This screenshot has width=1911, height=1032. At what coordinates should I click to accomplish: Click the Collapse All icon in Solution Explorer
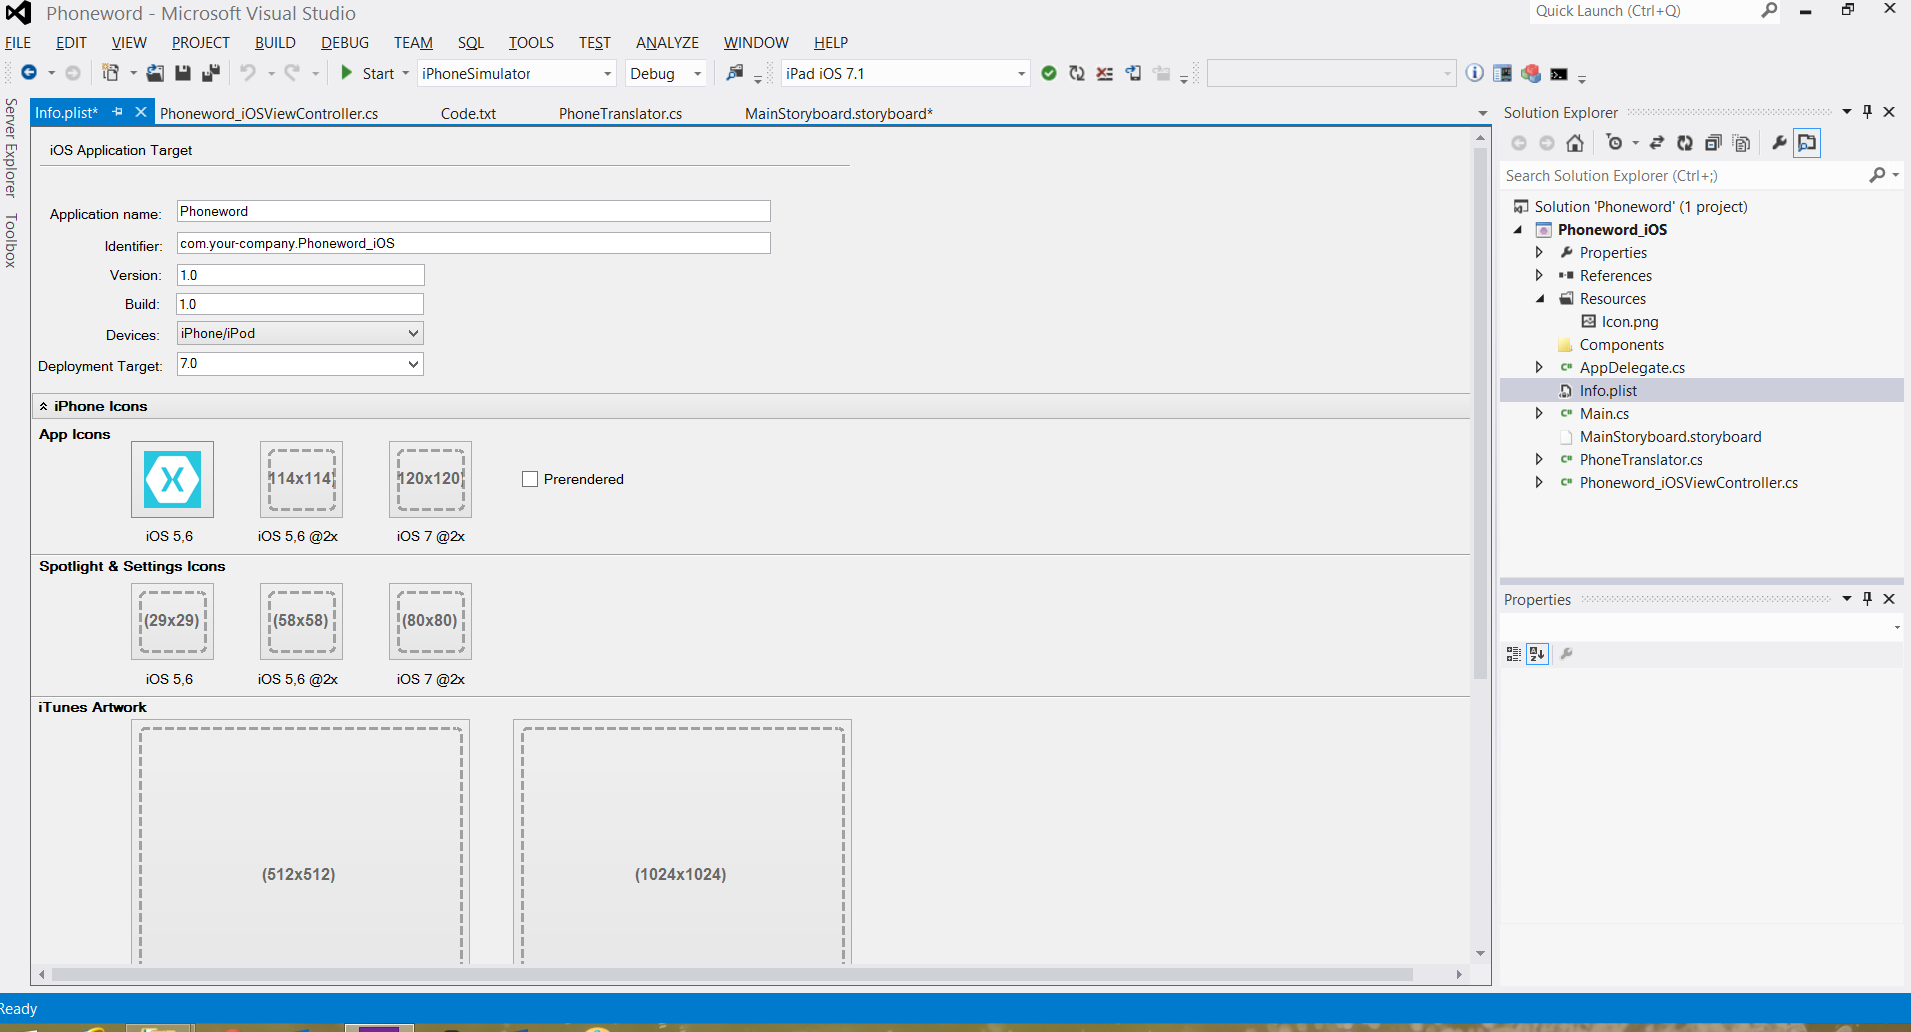[1713, 143]
